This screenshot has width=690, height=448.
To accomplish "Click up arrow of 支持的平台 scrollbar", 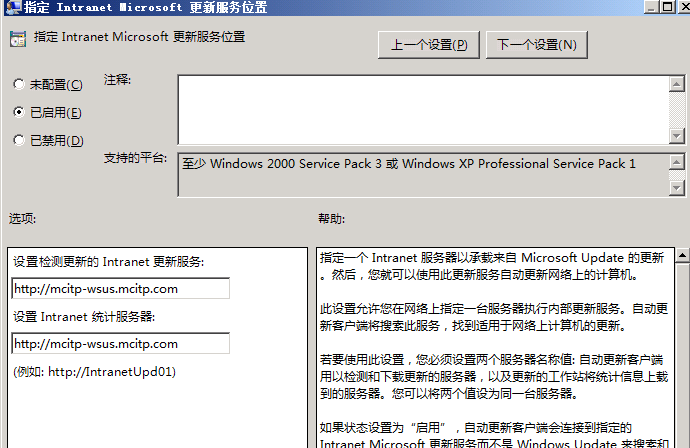I will [x=676, y=162].
